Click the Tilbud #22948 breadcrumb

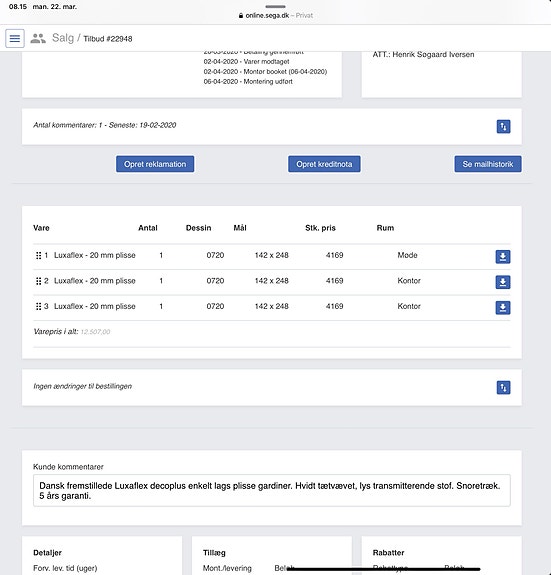(108, 39)
